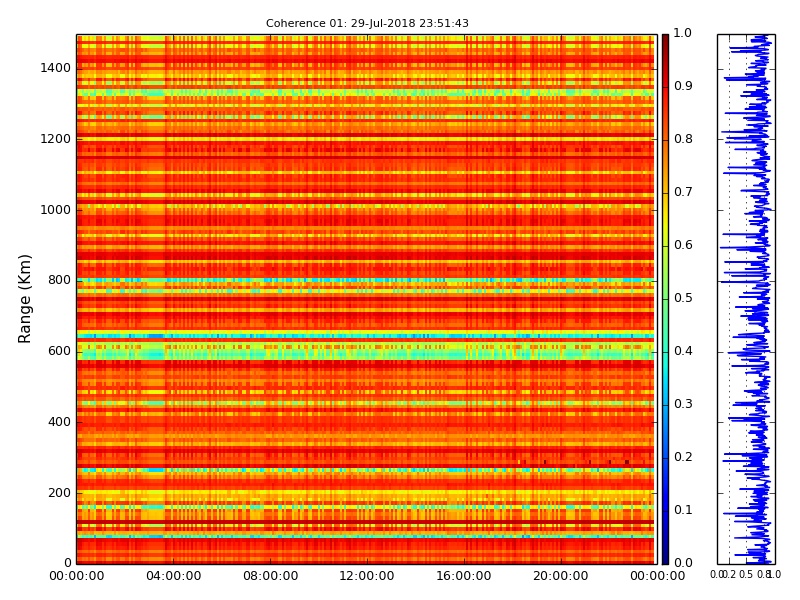
Task: Click inside the coherence heatmap
Action: [367, 299]
